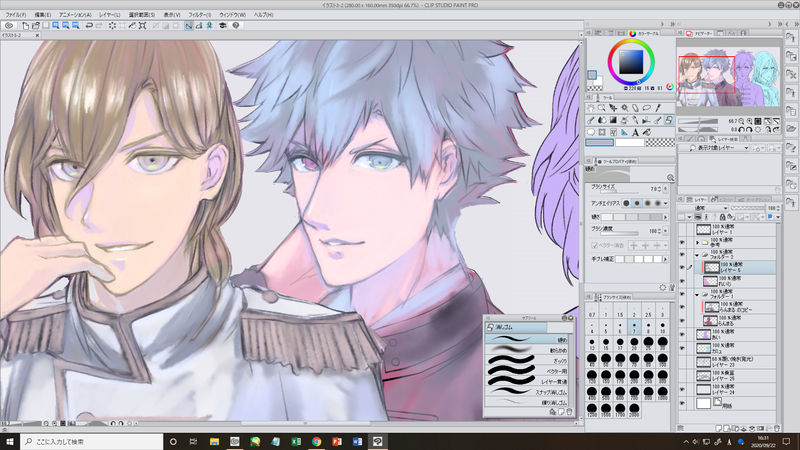Toggle visibility of 参考 folder

coord(682,242)
